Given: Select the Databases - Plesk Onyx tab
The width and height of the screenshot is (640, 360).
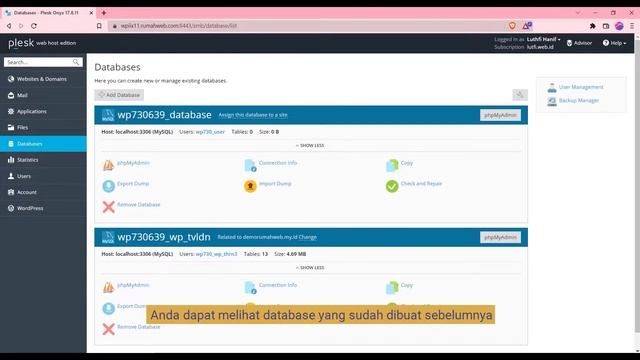Looking at the screenshot, I should [x=49, y=13].
